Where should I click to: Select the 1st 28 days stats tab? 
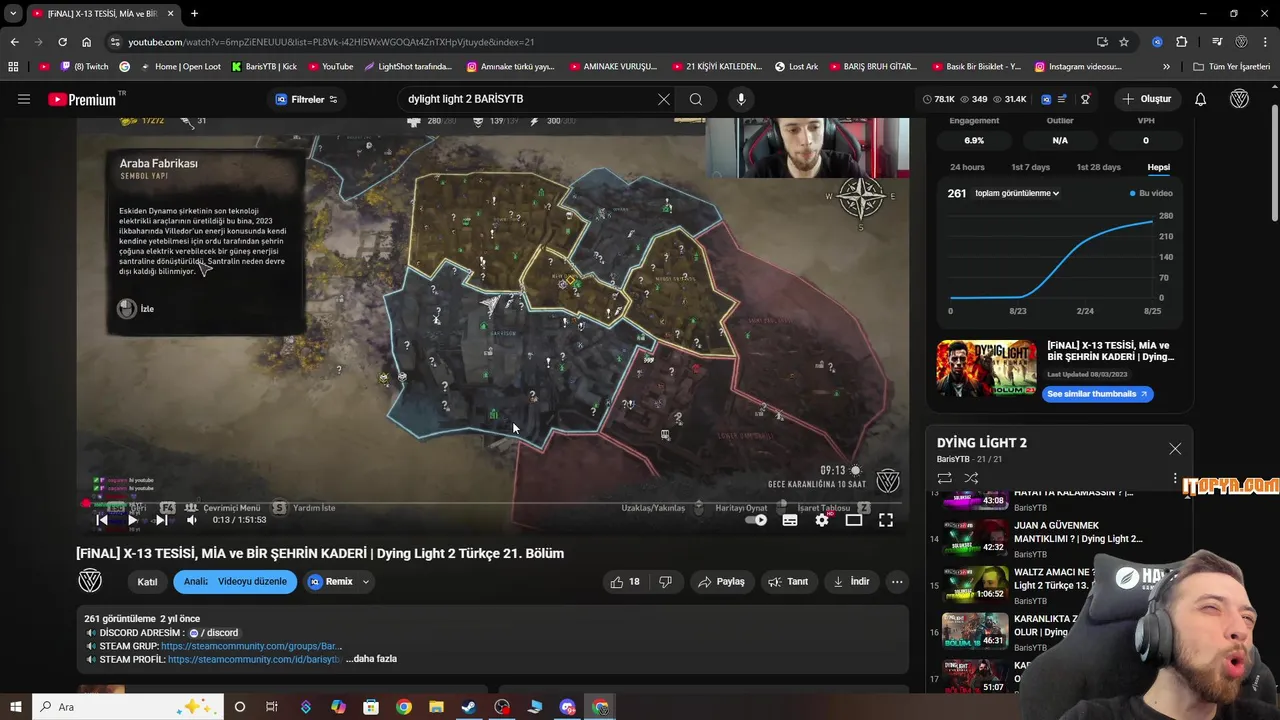click(x=1098, y=167)
